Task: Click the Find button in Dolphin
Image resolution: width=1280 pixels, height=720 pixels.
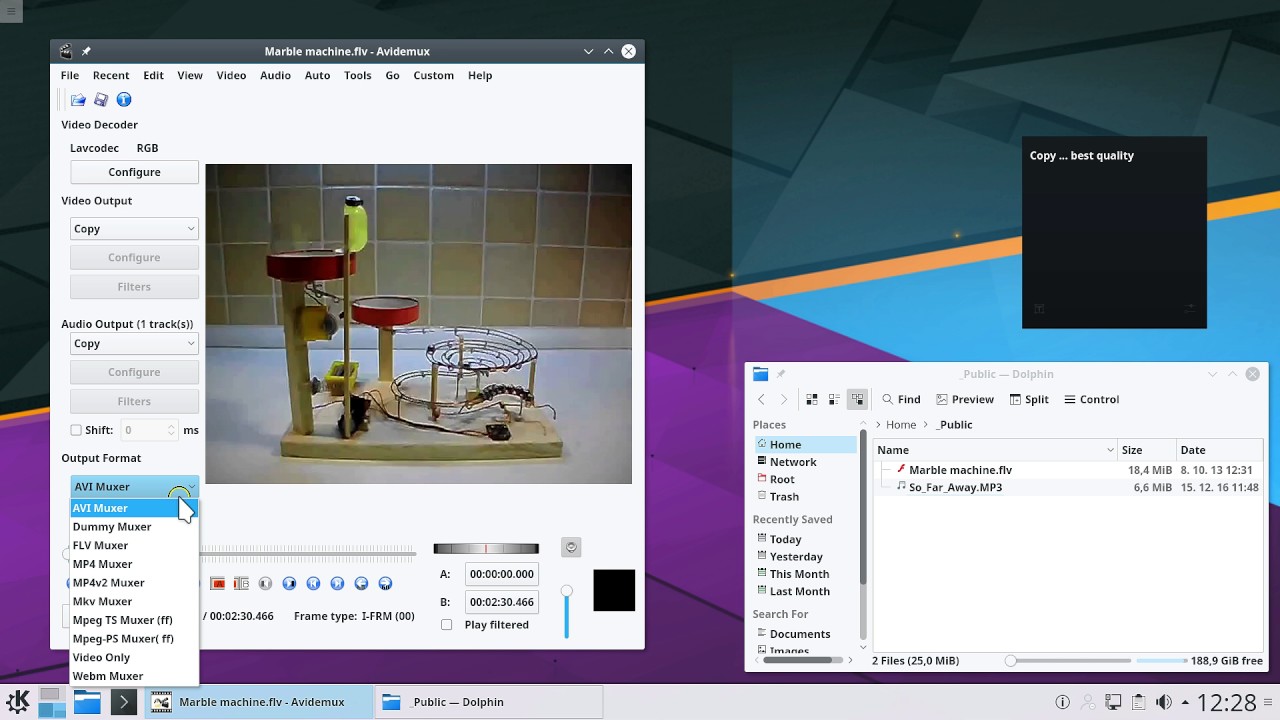Action: click(x=901, y=399)
